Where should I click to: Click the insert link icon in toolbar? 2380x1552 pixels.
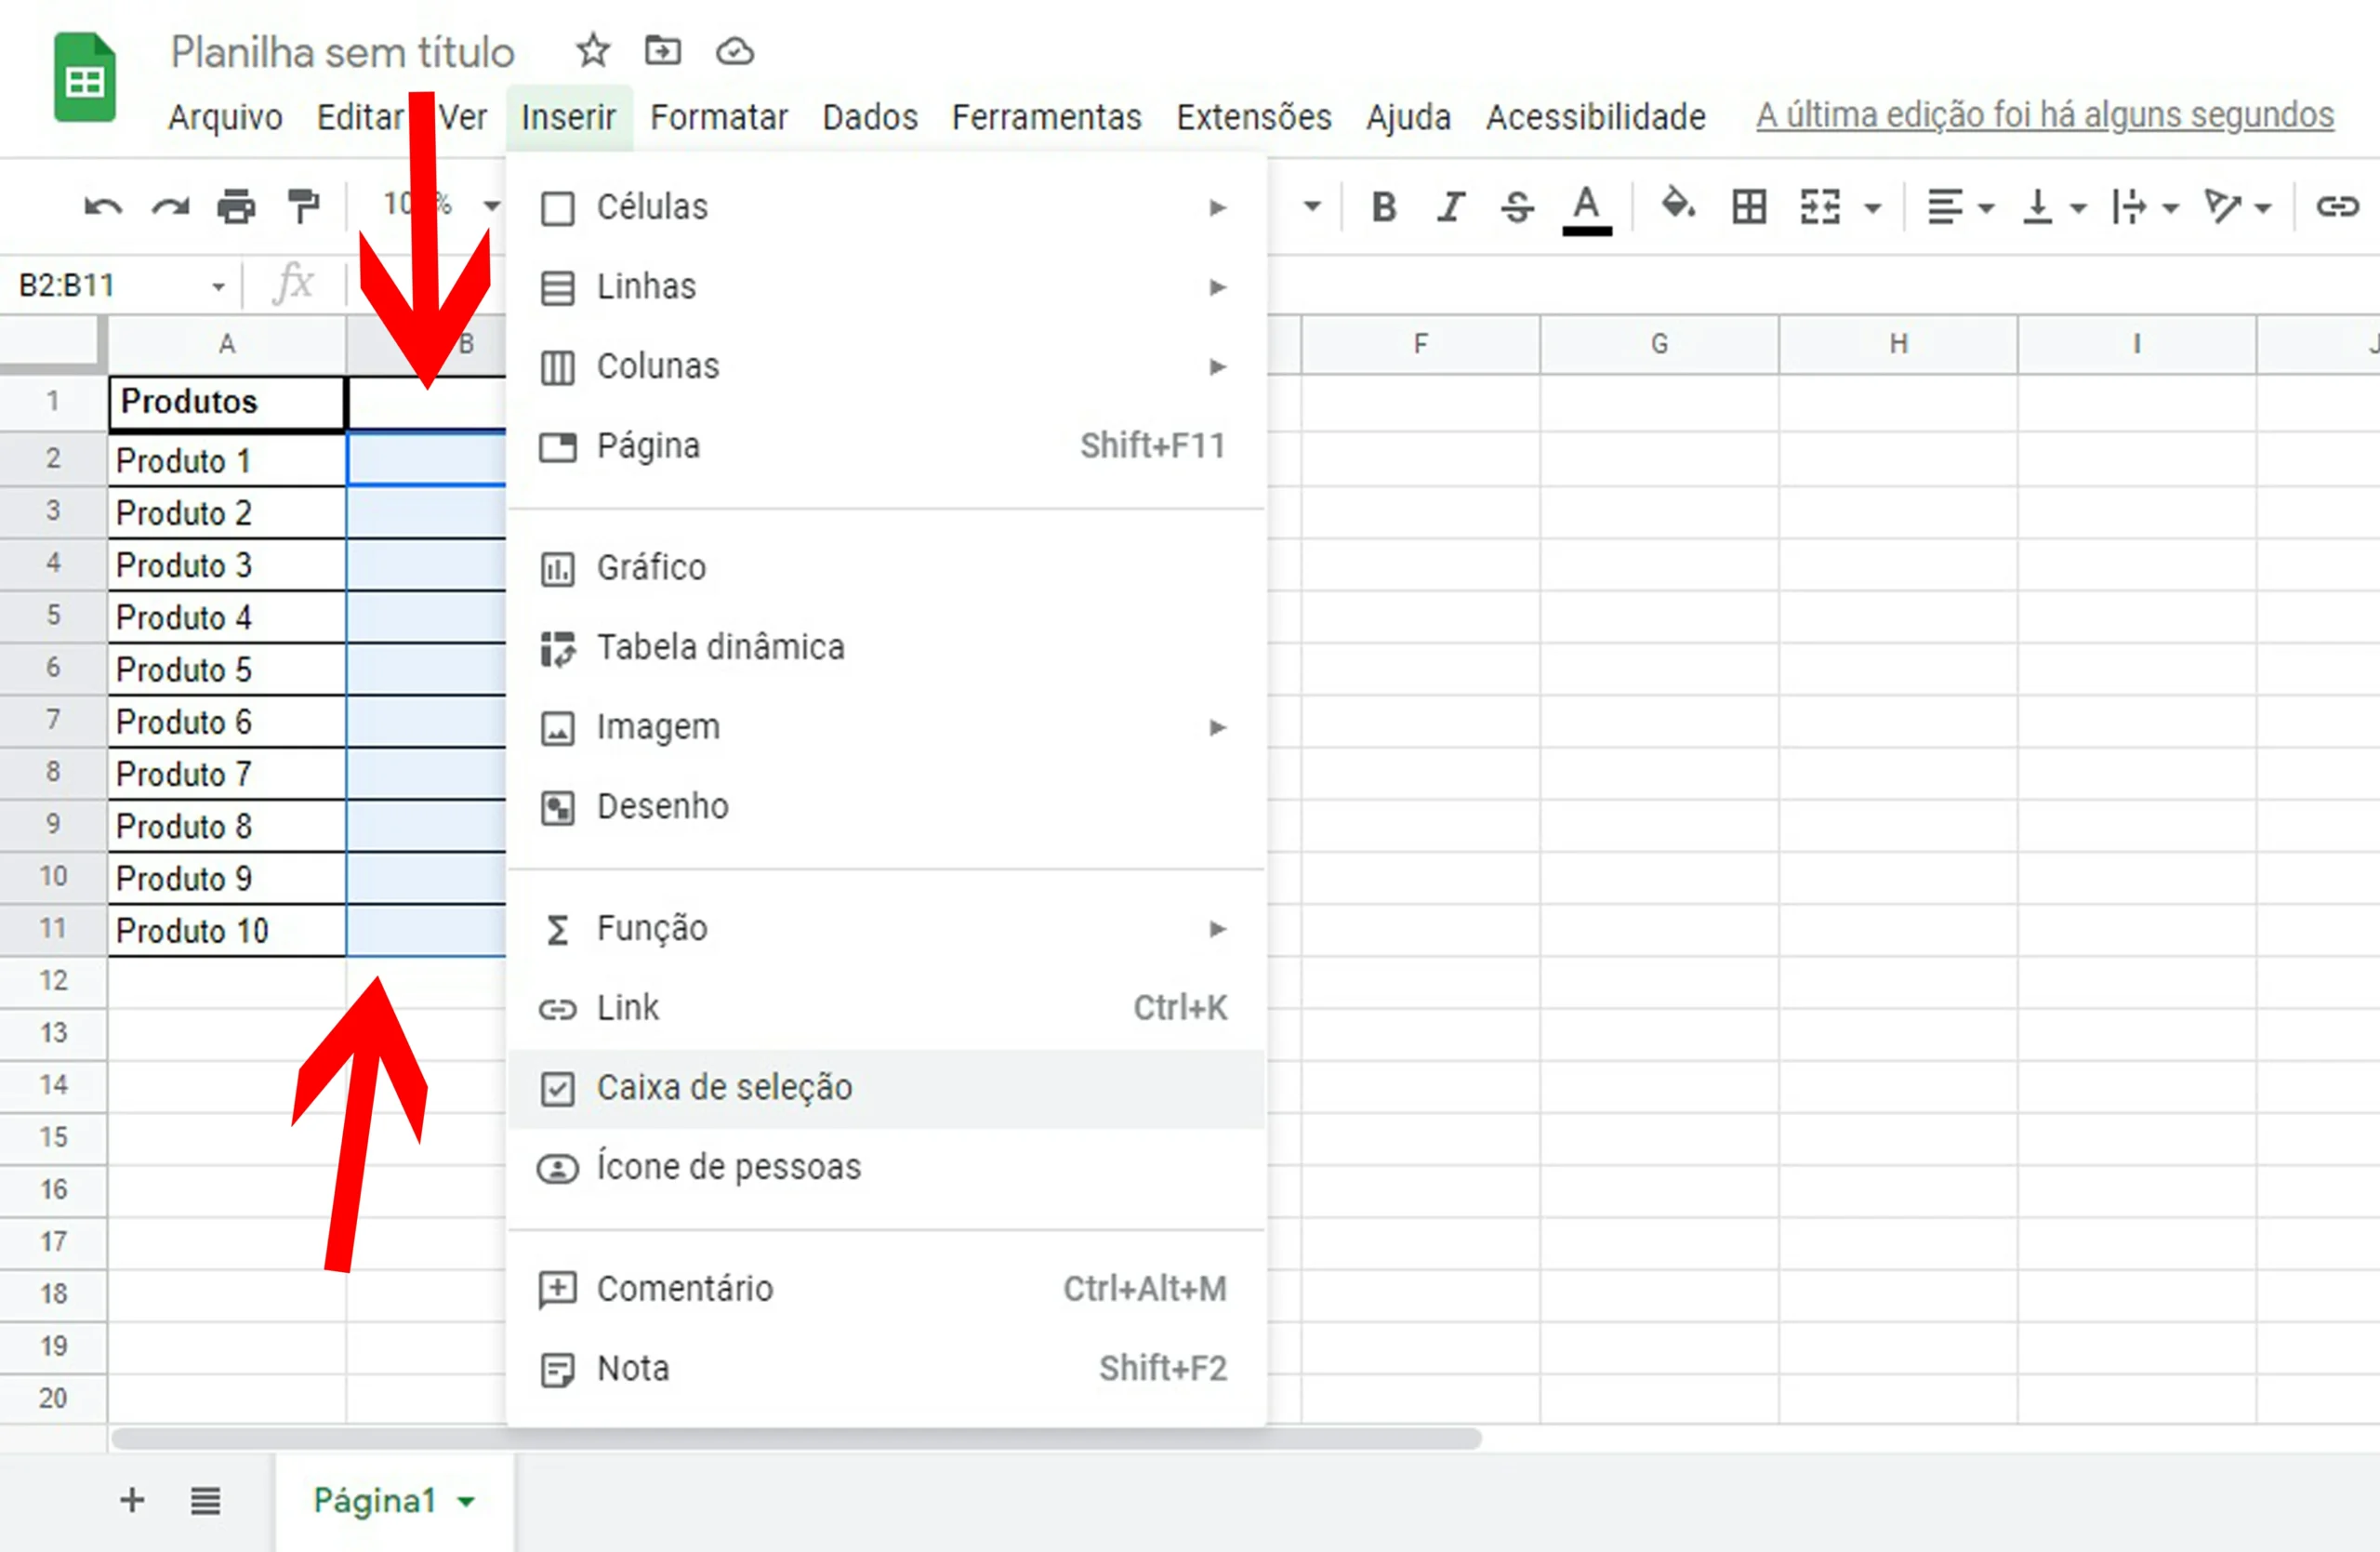pos(2338,207)
